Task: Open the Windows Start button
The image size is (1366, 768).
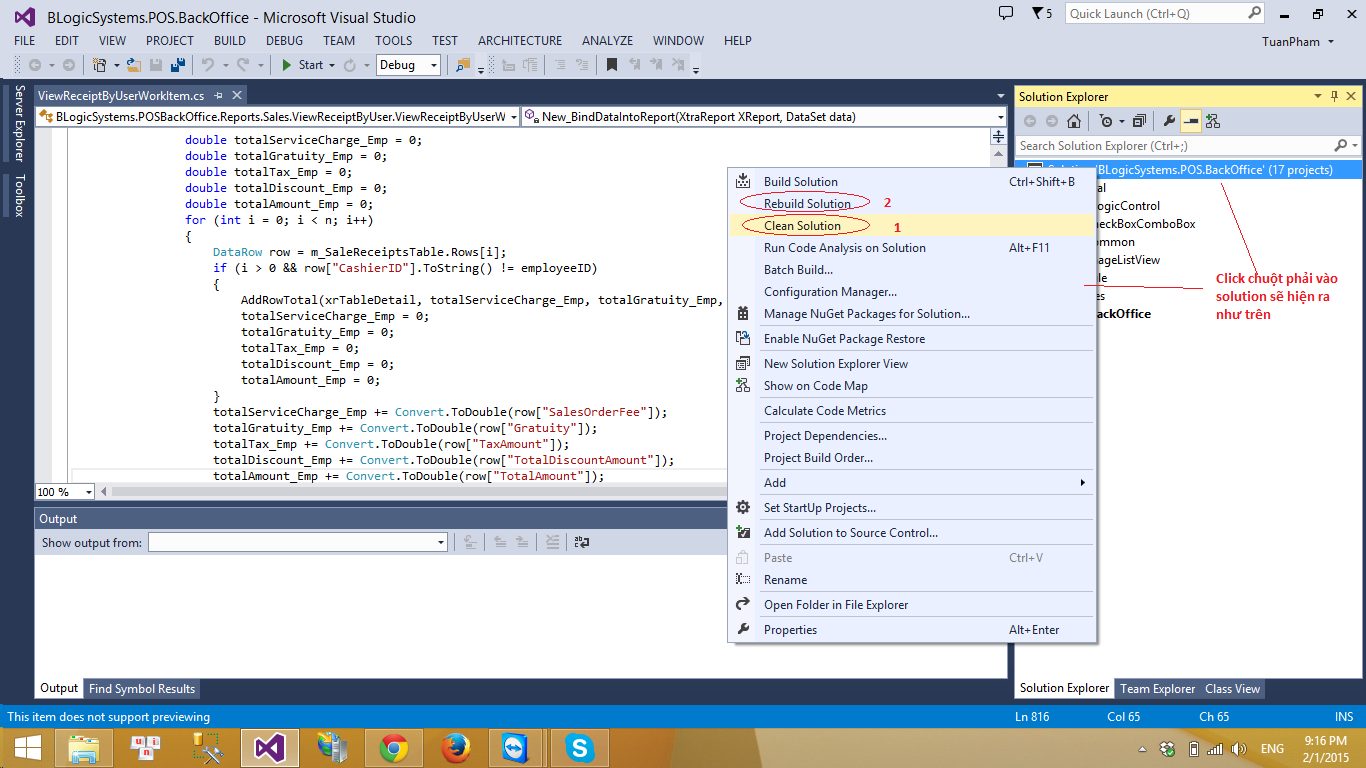Action: coord(27,747)
